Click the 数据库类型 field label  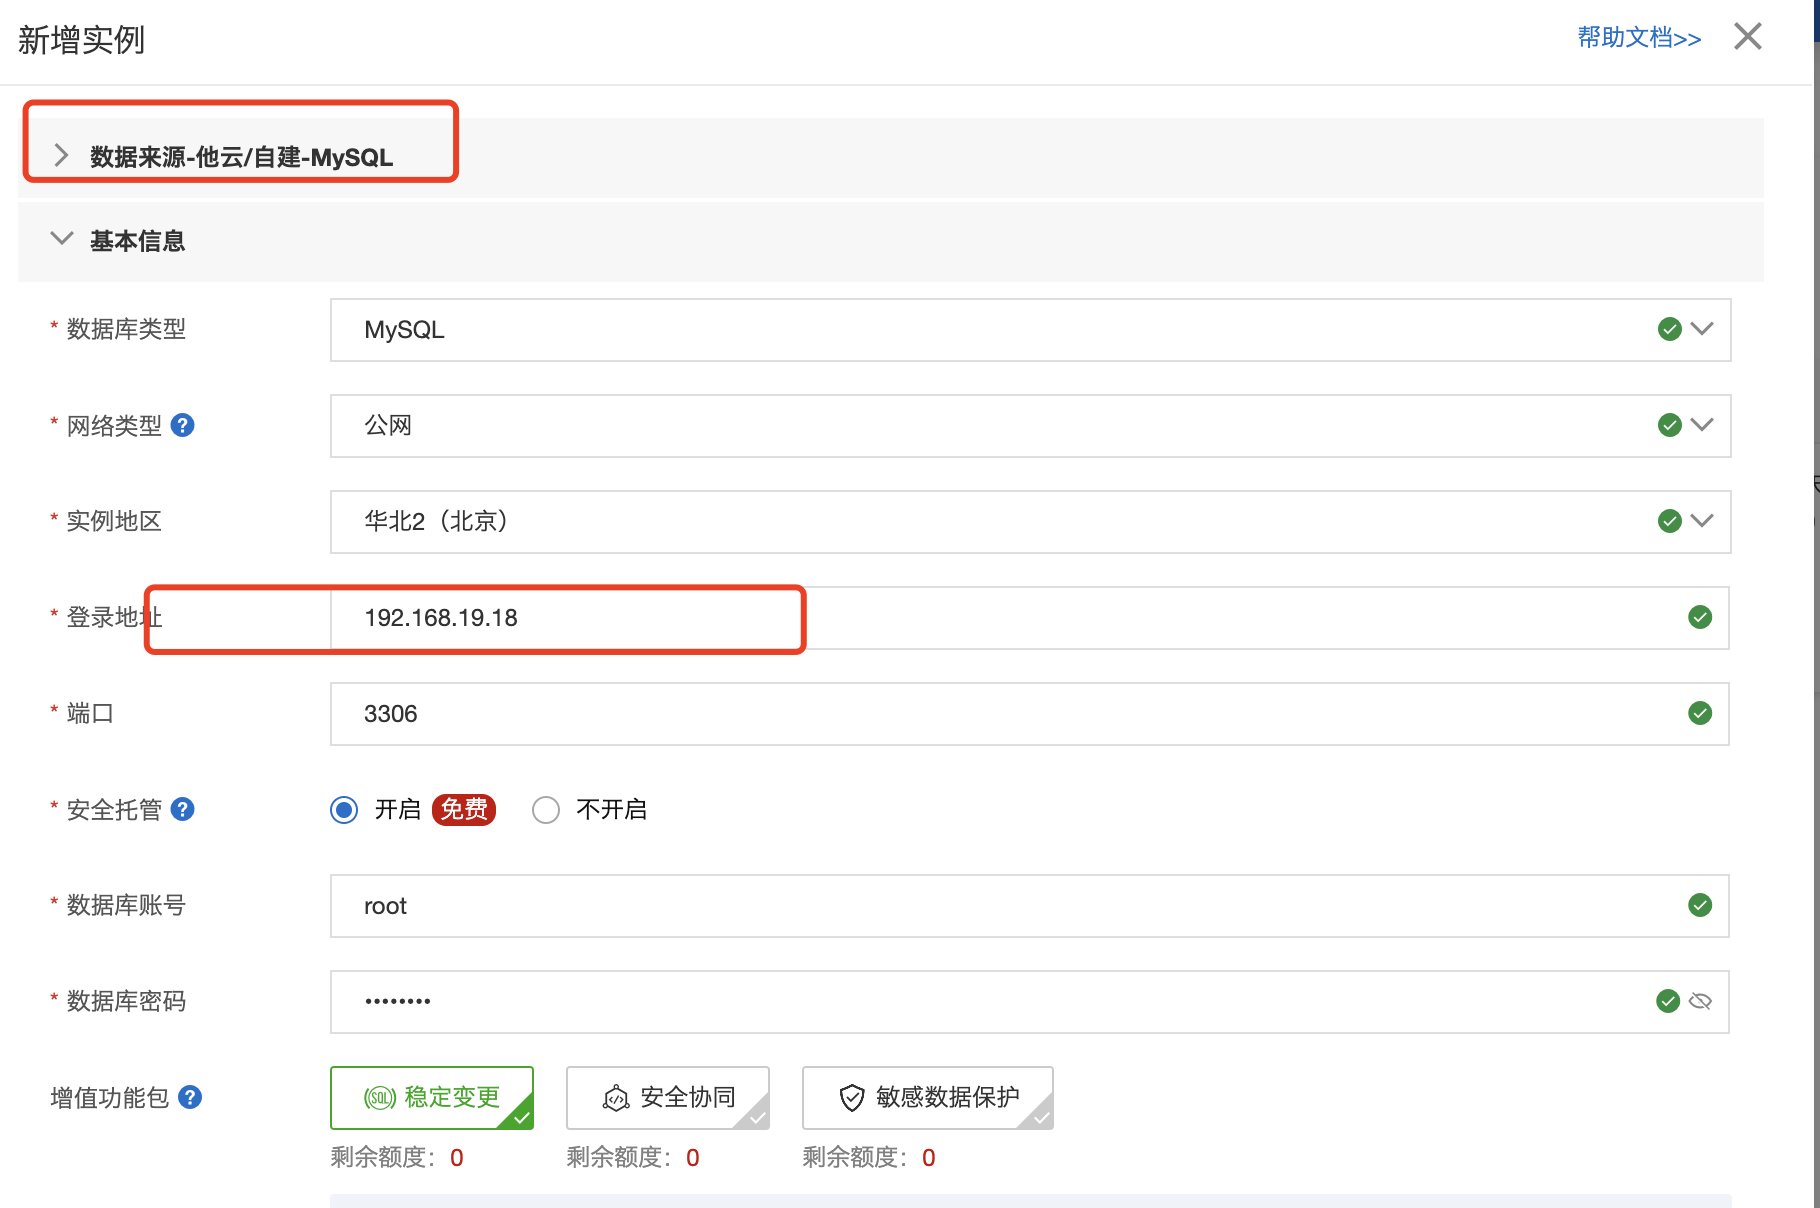[x=126, y=329]
